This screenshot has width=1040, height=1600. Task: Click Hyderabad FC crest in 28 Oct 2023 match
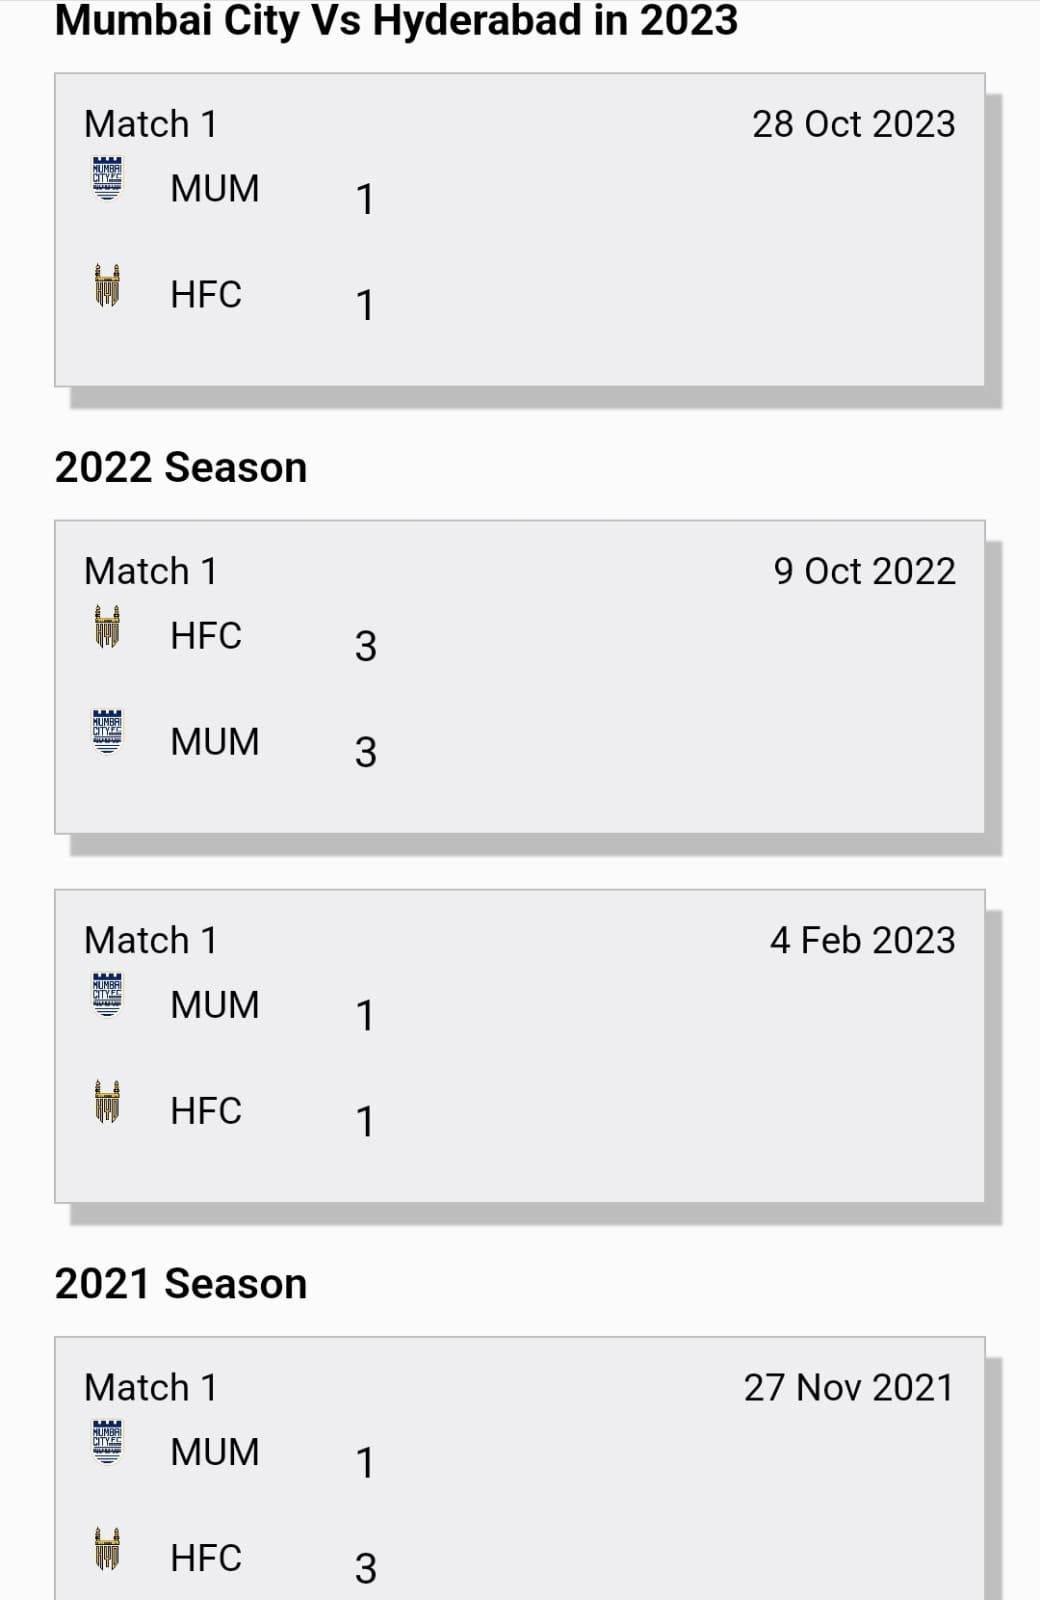click(x=107, y=285)
